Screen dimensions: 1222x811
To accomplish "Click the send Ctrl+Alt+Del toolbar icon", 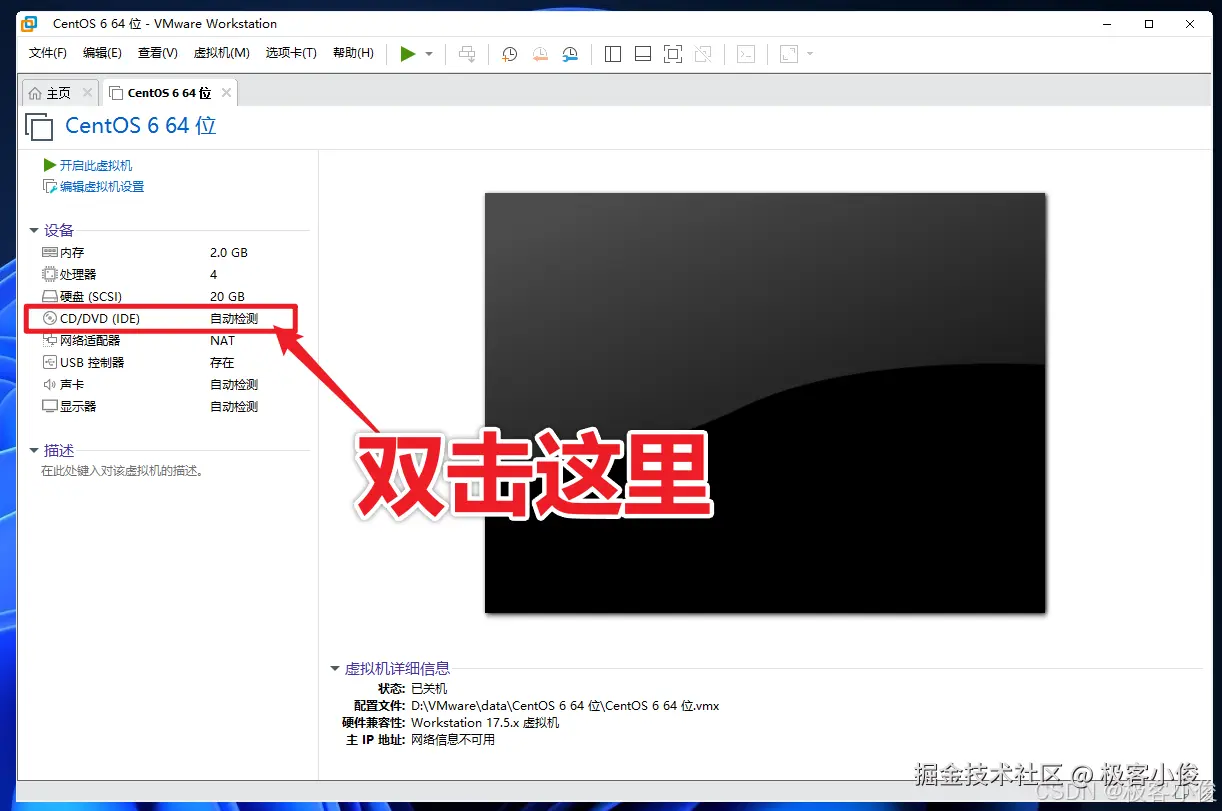I will [467, 54].
